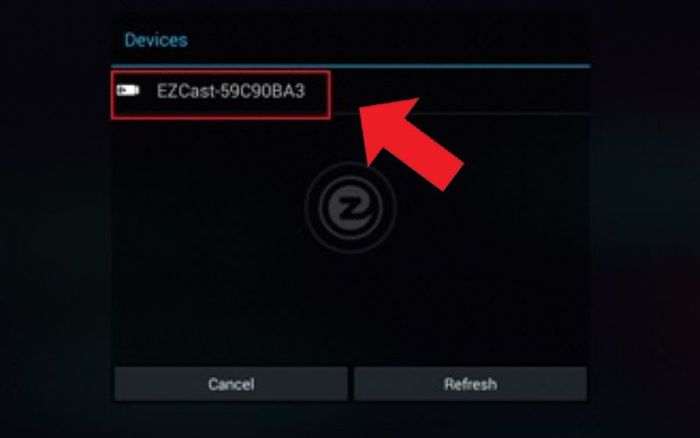Click the device row right of the EZCast name

(x=460, y=91)
